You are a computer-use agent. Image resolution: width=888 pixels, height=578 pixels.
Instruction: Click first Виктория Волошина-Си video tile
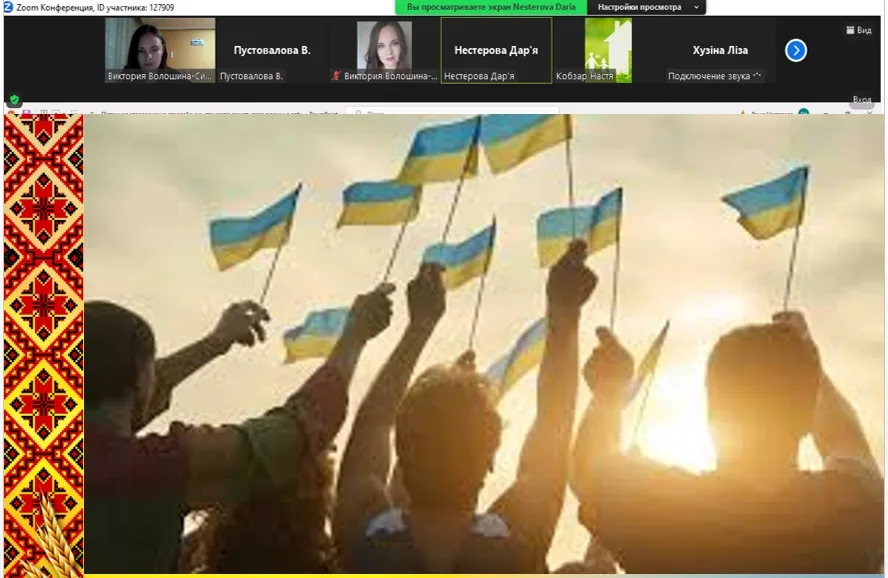[160, 48]
